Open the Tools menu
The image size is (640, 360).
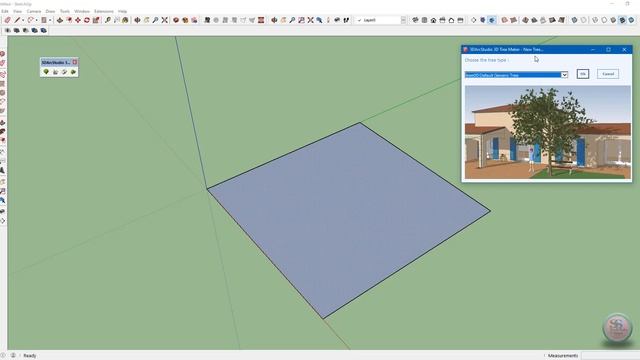64,11
